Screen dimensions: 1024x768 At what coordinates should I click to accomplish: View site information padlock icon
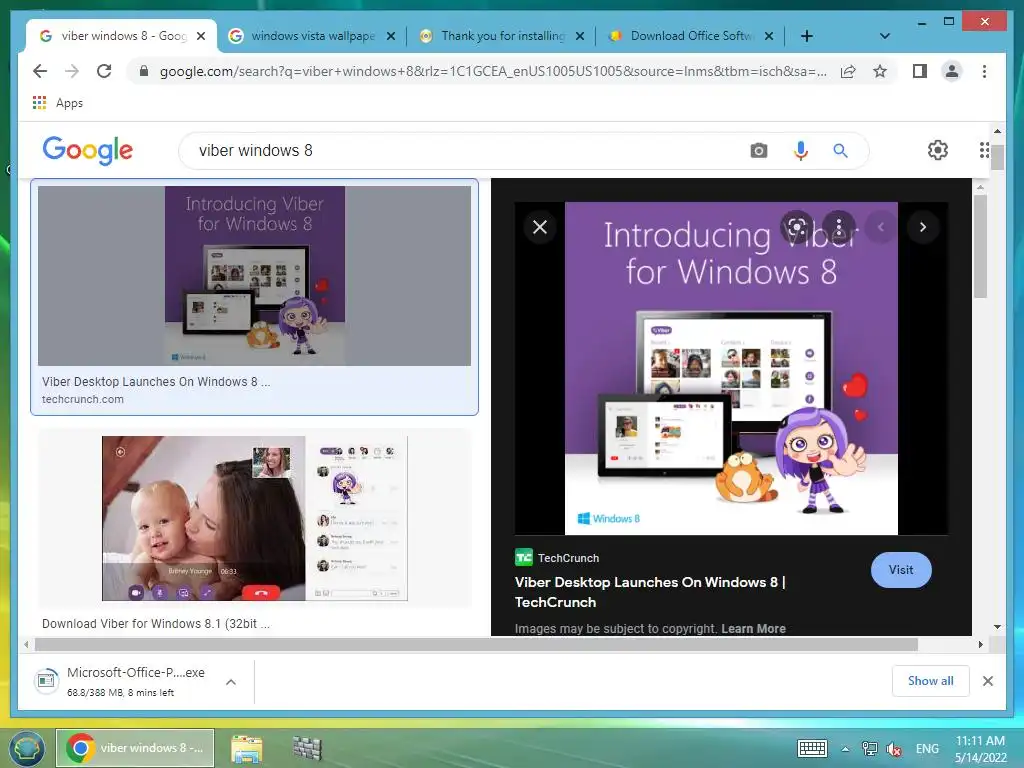[144, 71]
